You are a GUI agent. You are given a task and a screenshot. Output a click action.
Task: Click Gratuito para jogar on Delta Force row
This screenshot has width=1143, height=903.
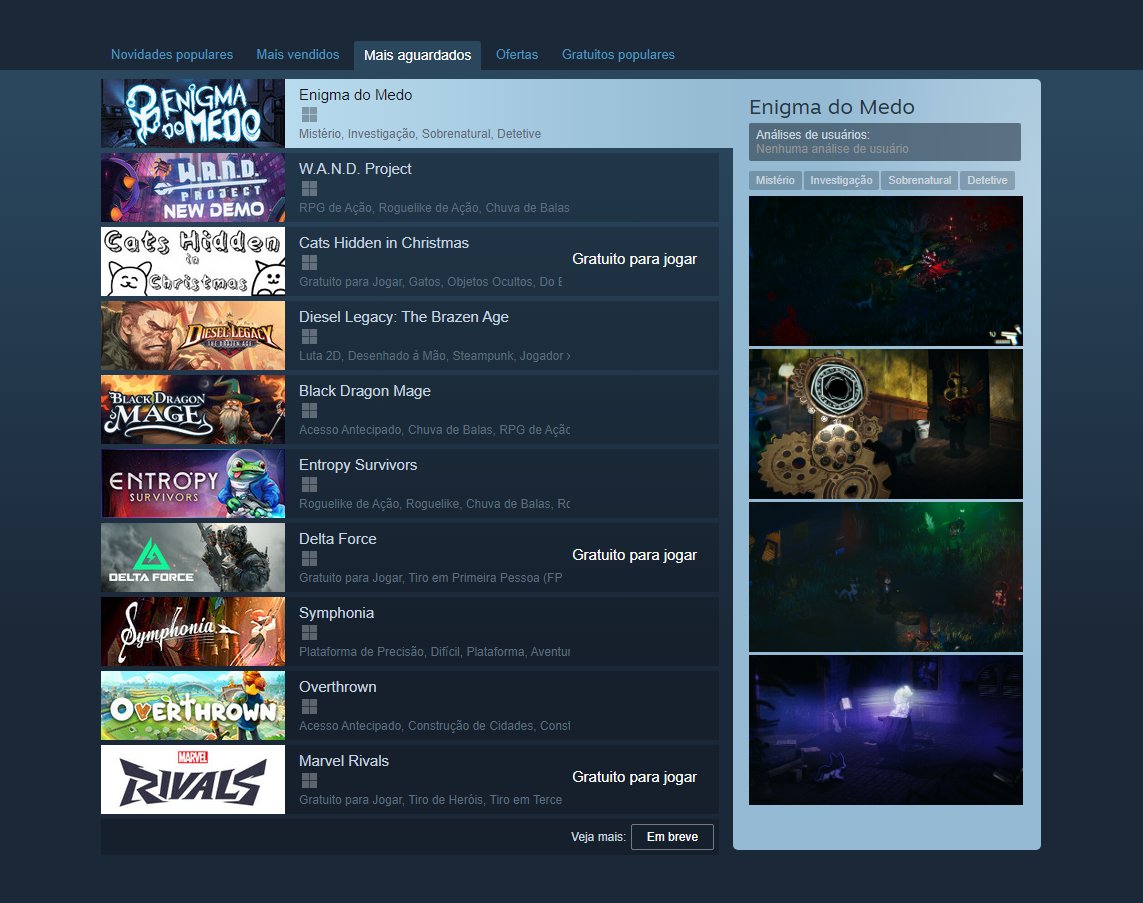(634, 555)
